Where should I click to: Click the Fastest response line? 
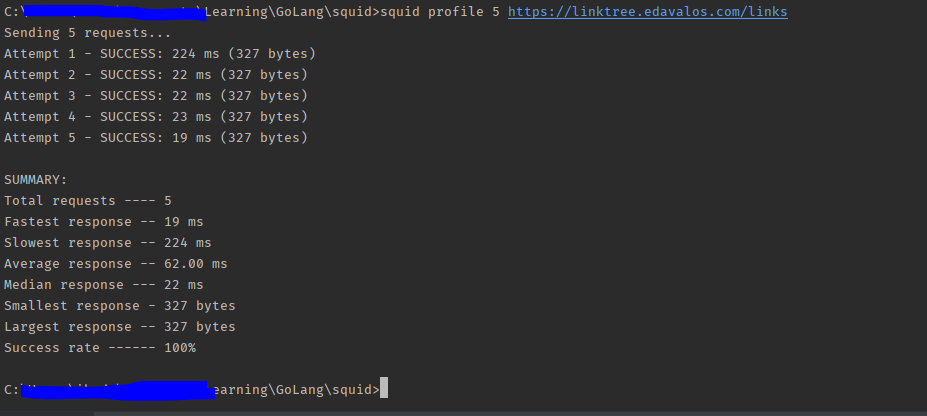(103, 222)
